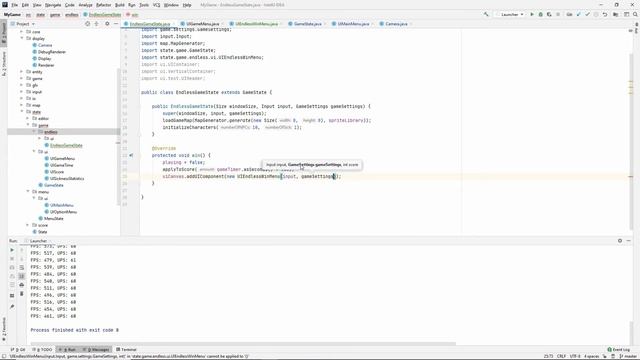This screenshot has width=640, height=360.
Task: Hide the Run panel with minus icon
Action: click(x=629, y=241)
